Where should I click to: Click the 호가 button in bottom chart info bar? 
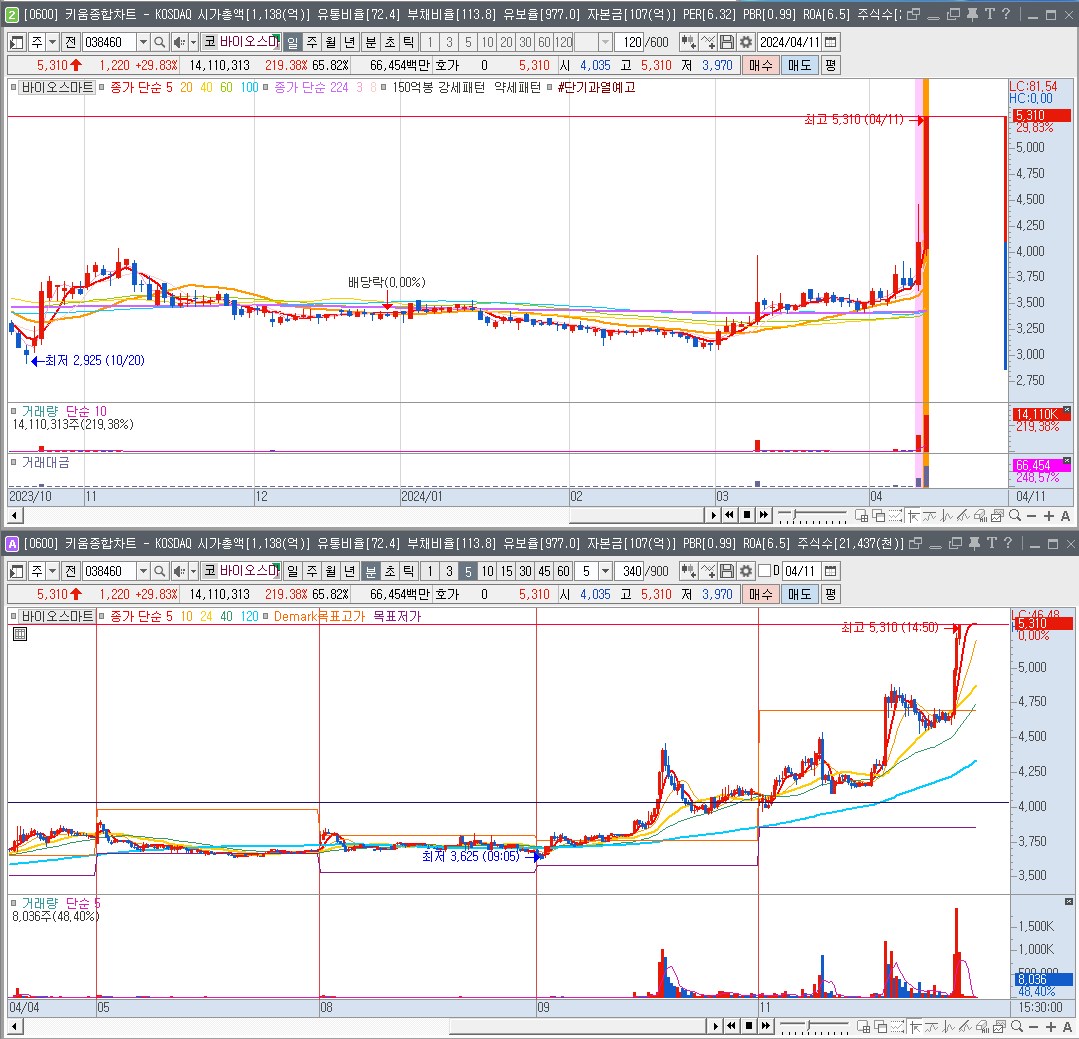(447, 594)
